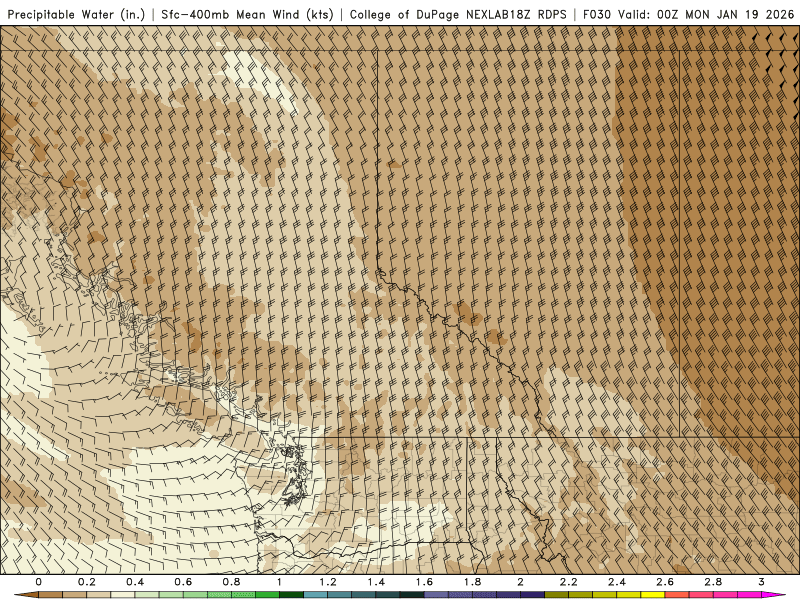This screenshot has width=800, height=600.
Task: Click the '1.6' colorbar label
Action: [x=424, y=582]
